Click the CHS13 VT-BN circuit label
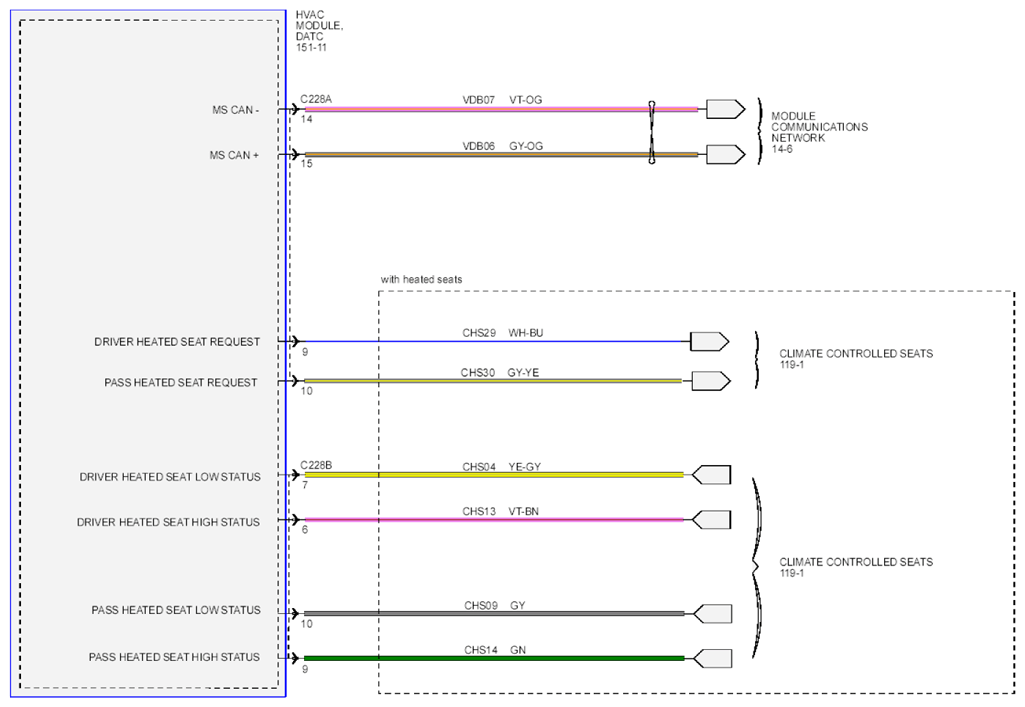 click(501, 511)
